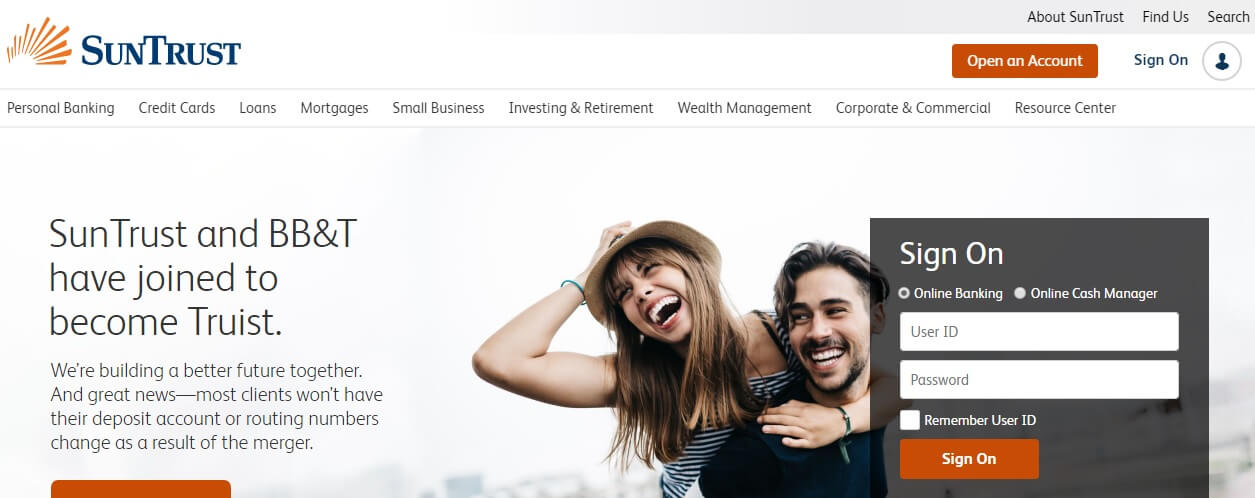This screenshot has width=1255, height=498.
Task: Click the SunTrust sunburst logo
Action: pos(123,43)
